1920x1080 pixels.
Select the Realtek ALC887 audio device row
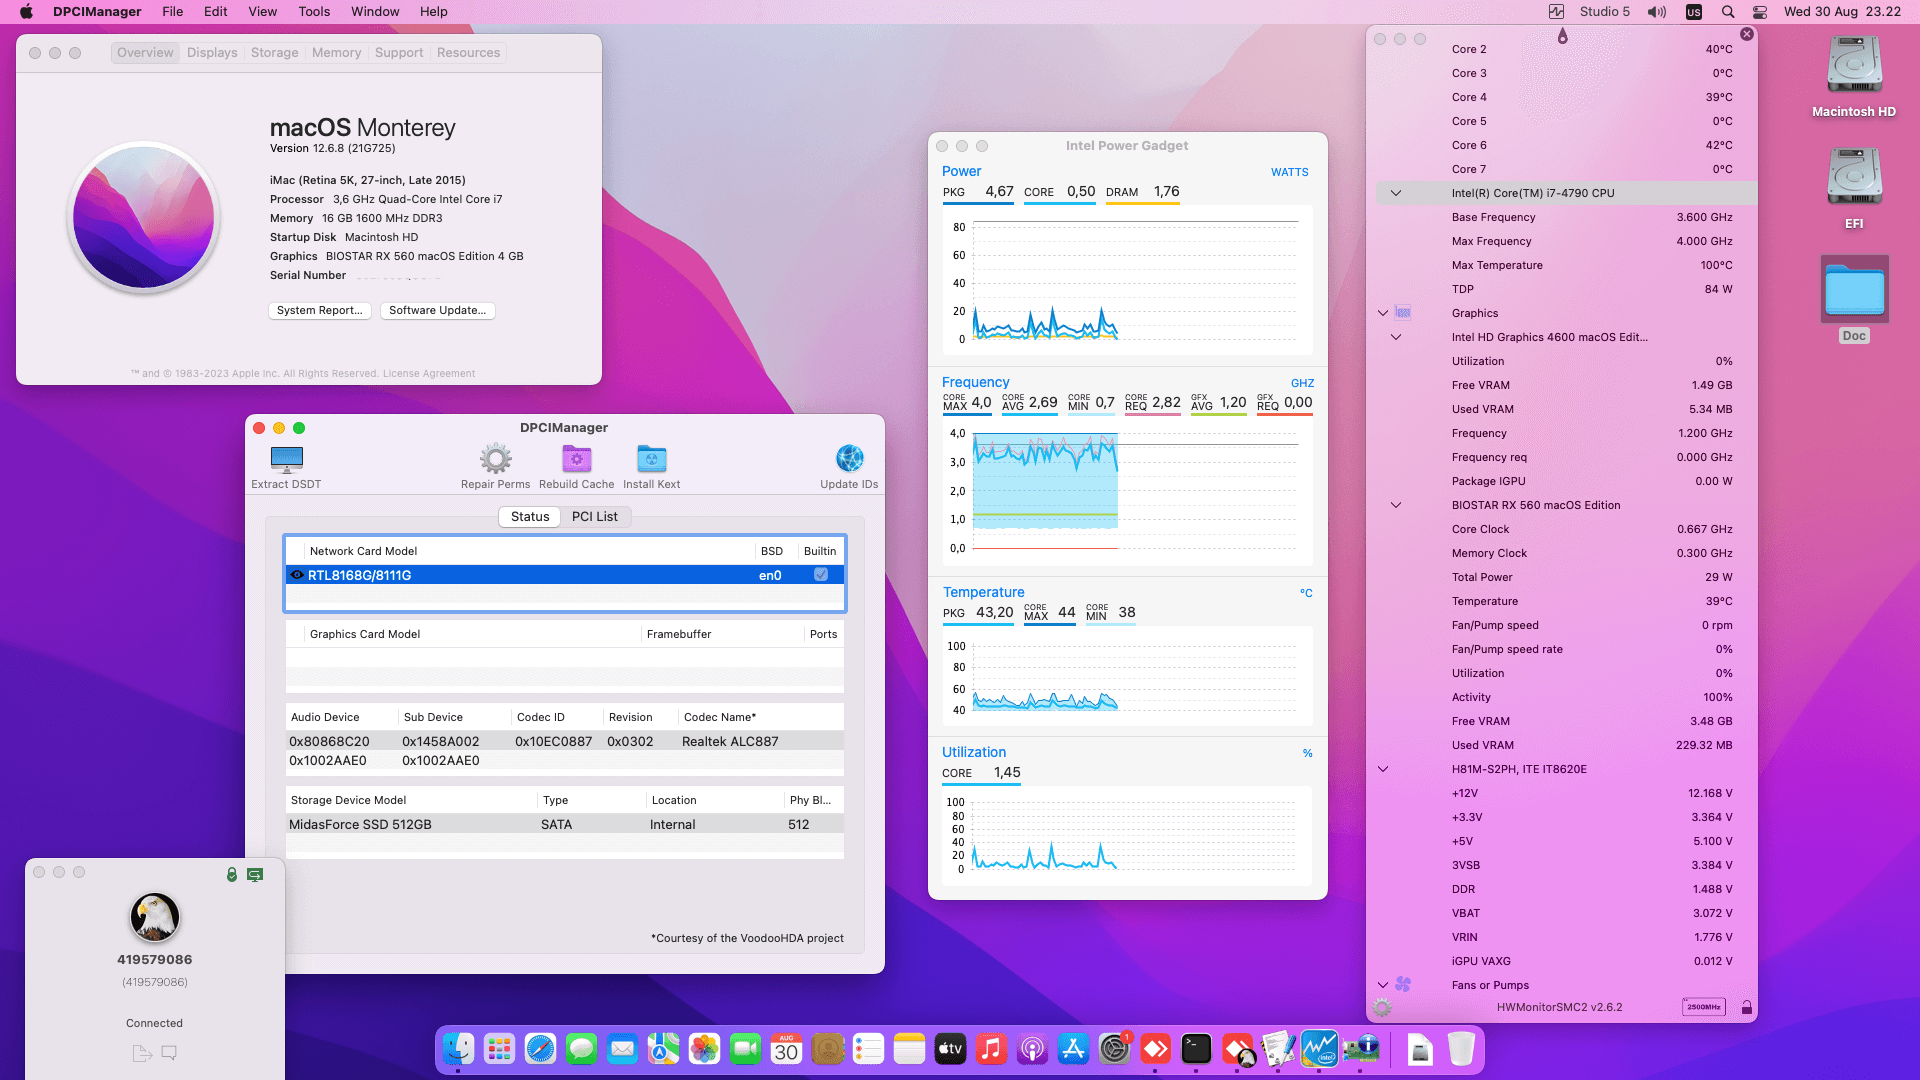click(565, 742)
